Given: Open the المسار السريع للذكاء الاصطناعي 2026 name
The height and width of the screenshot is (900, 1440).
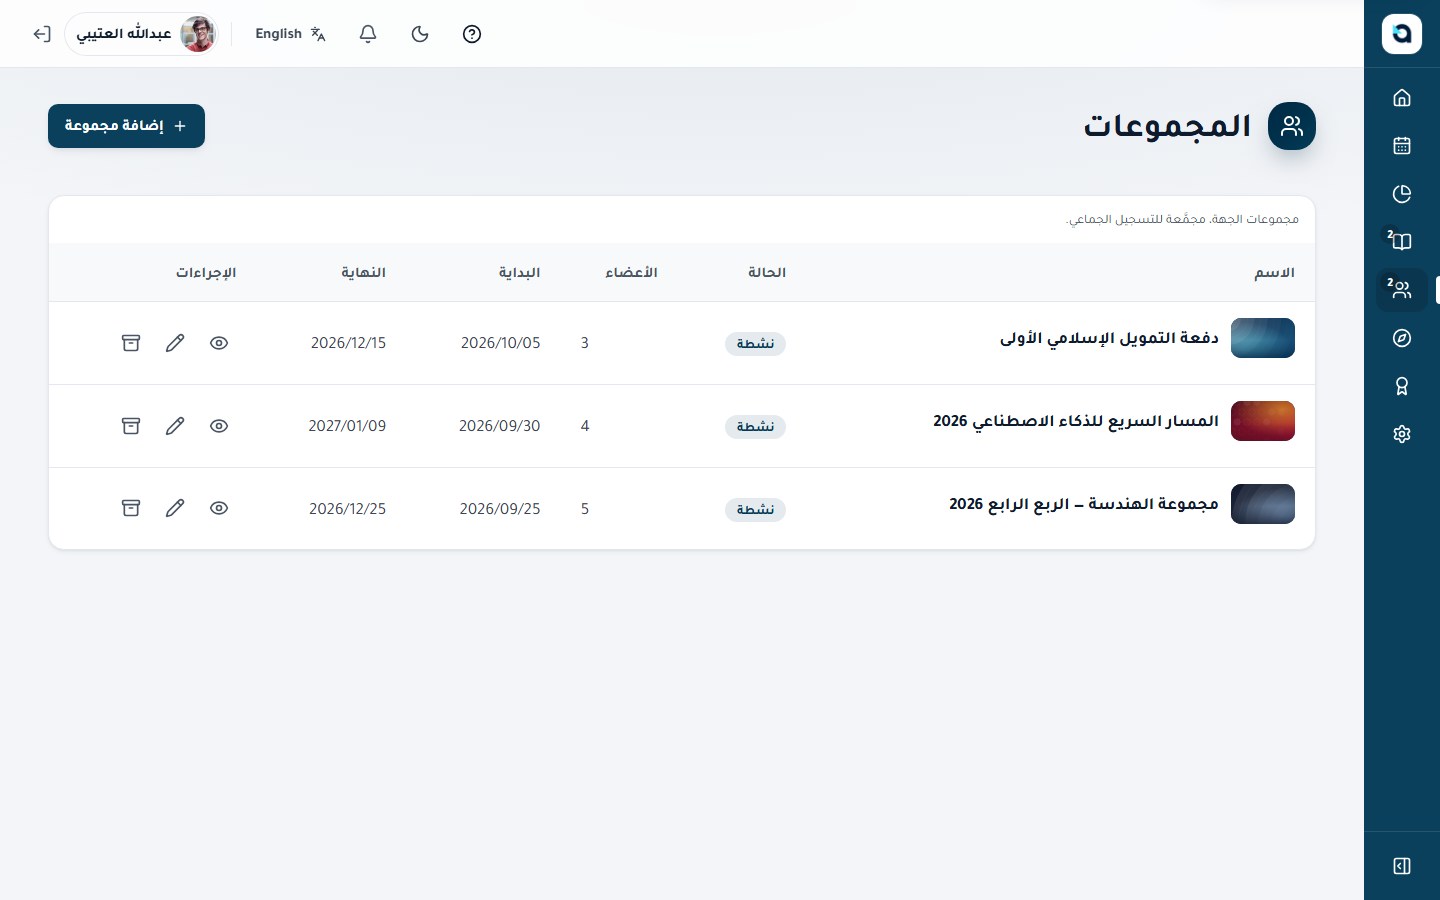Looking at the screenshot, I should click(x=1076, y=421).
